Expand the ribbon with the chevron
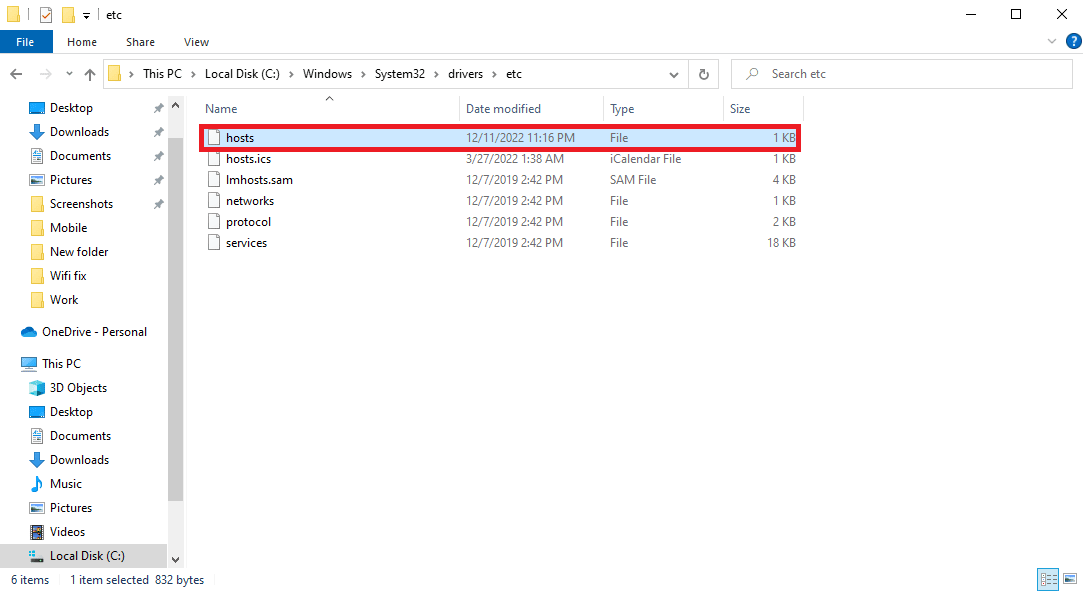 coord(1051,41)
